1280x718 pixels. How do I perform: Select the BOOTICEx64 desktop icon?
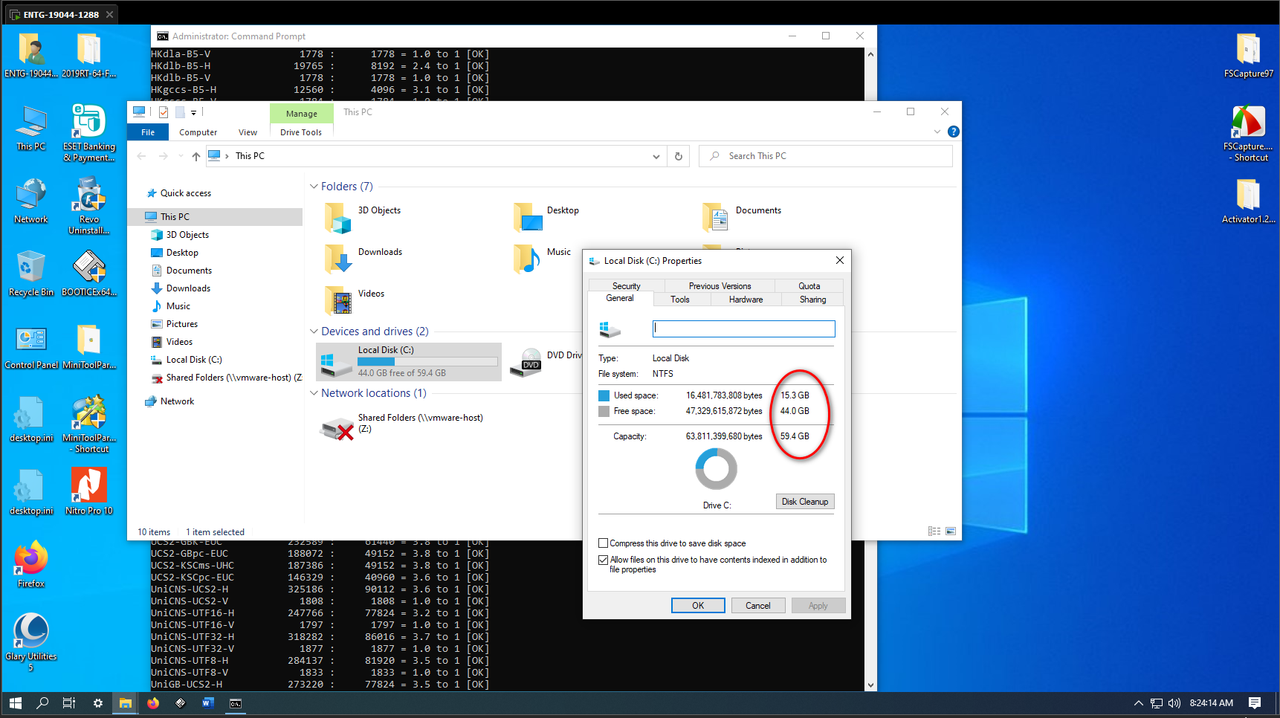(x=89, y=273)
